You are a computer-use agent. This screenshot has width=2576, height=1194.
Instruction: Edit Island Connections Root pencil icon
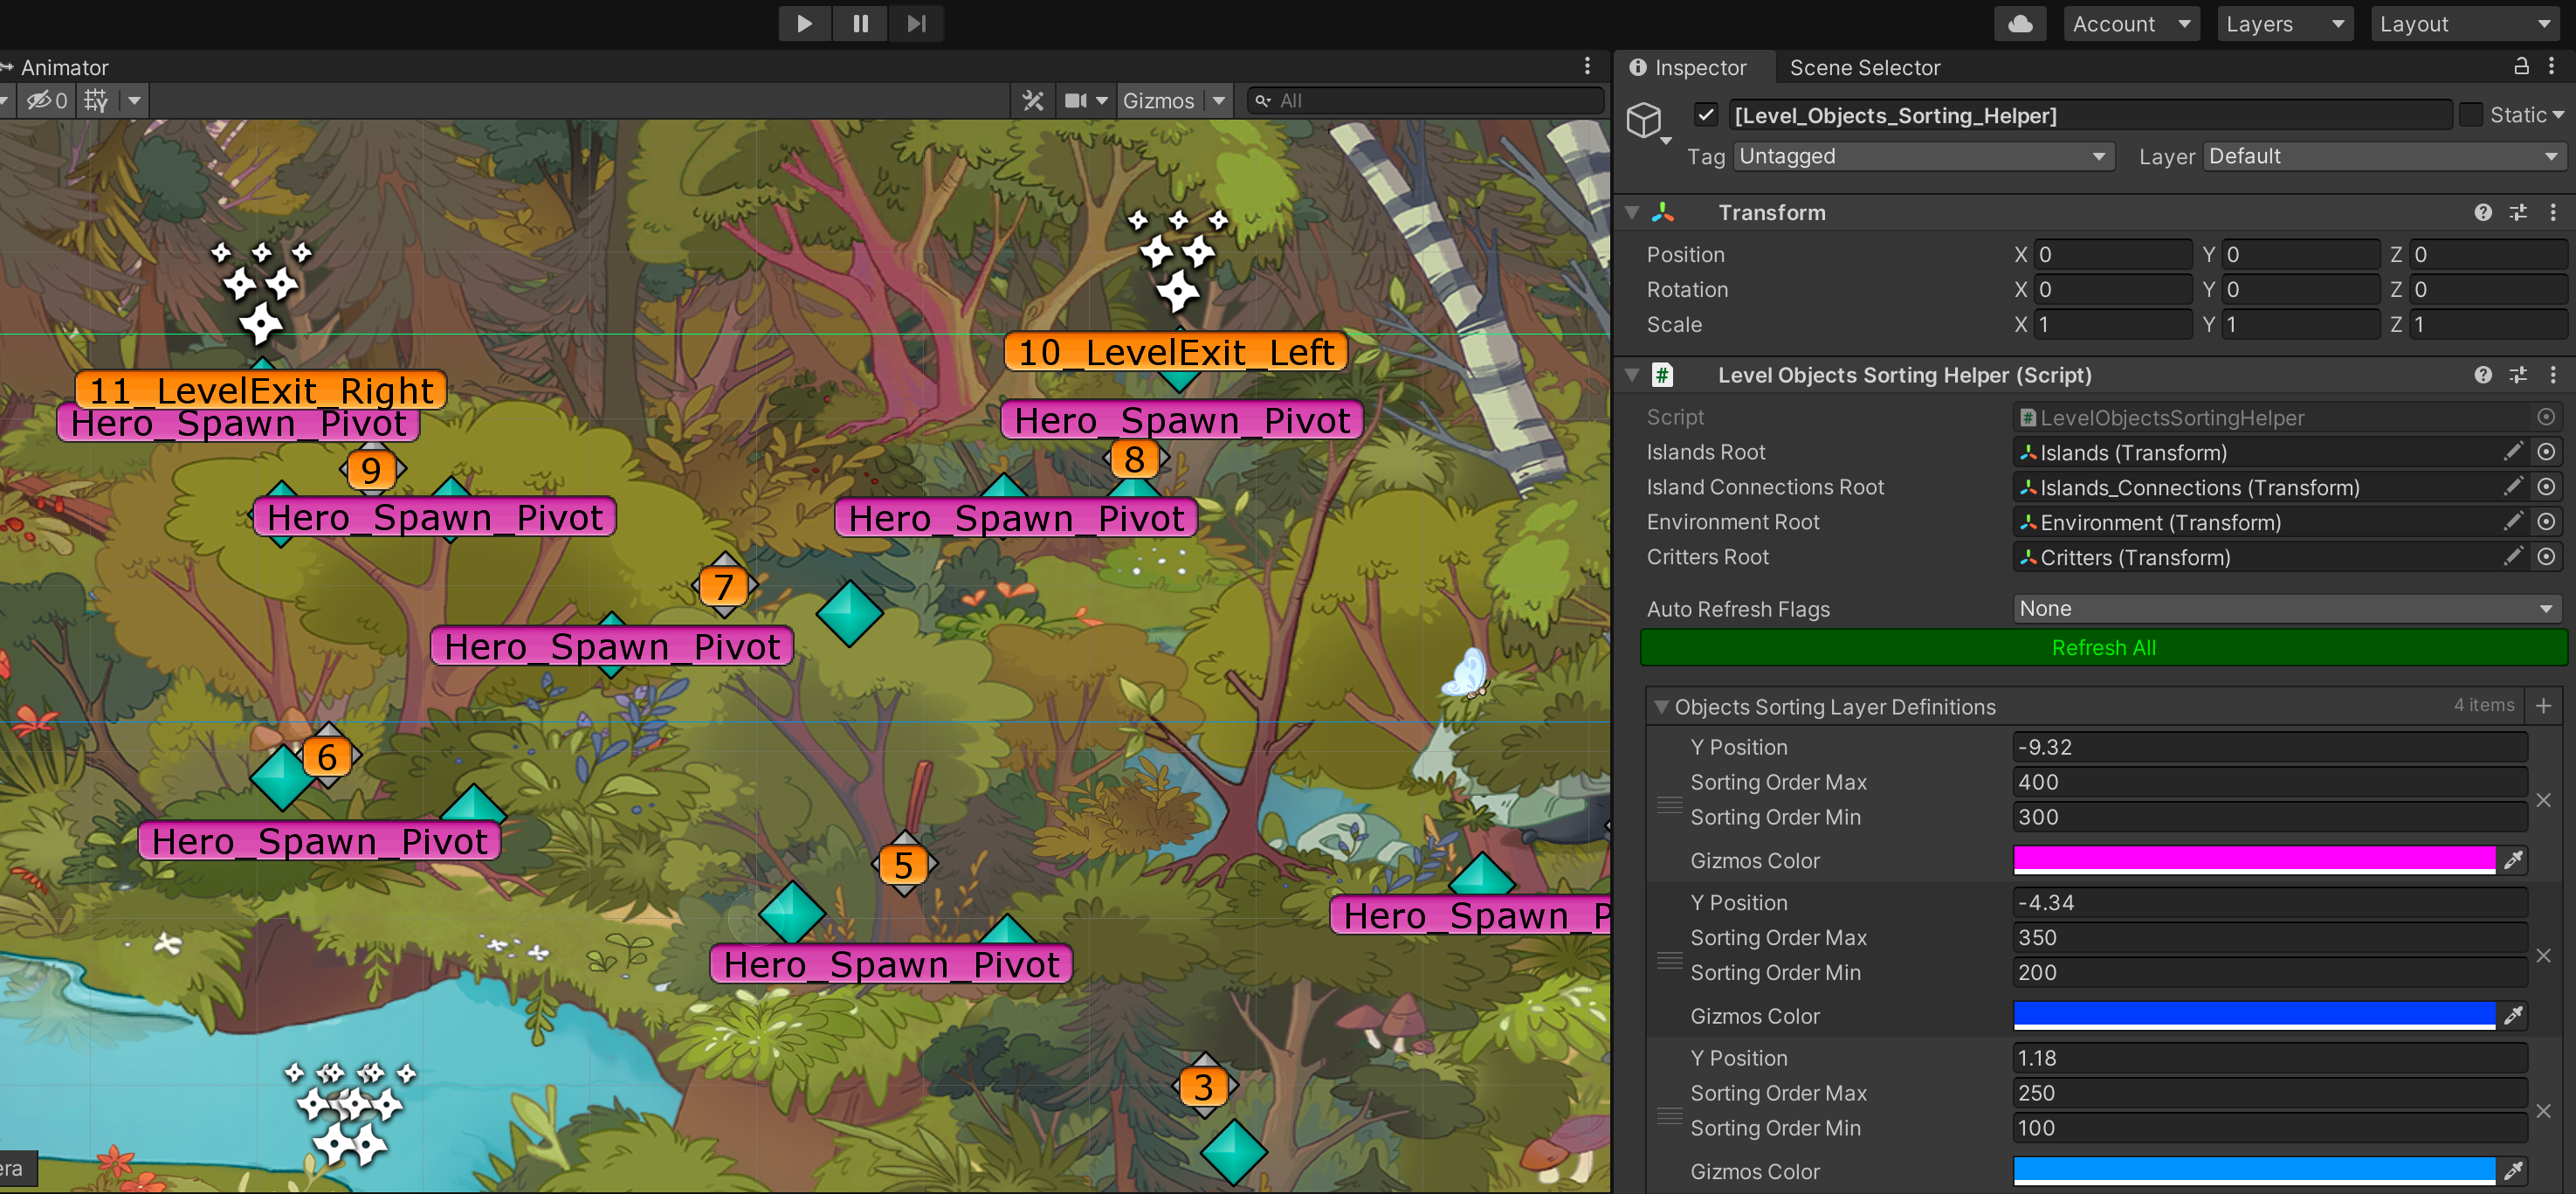2513,487
